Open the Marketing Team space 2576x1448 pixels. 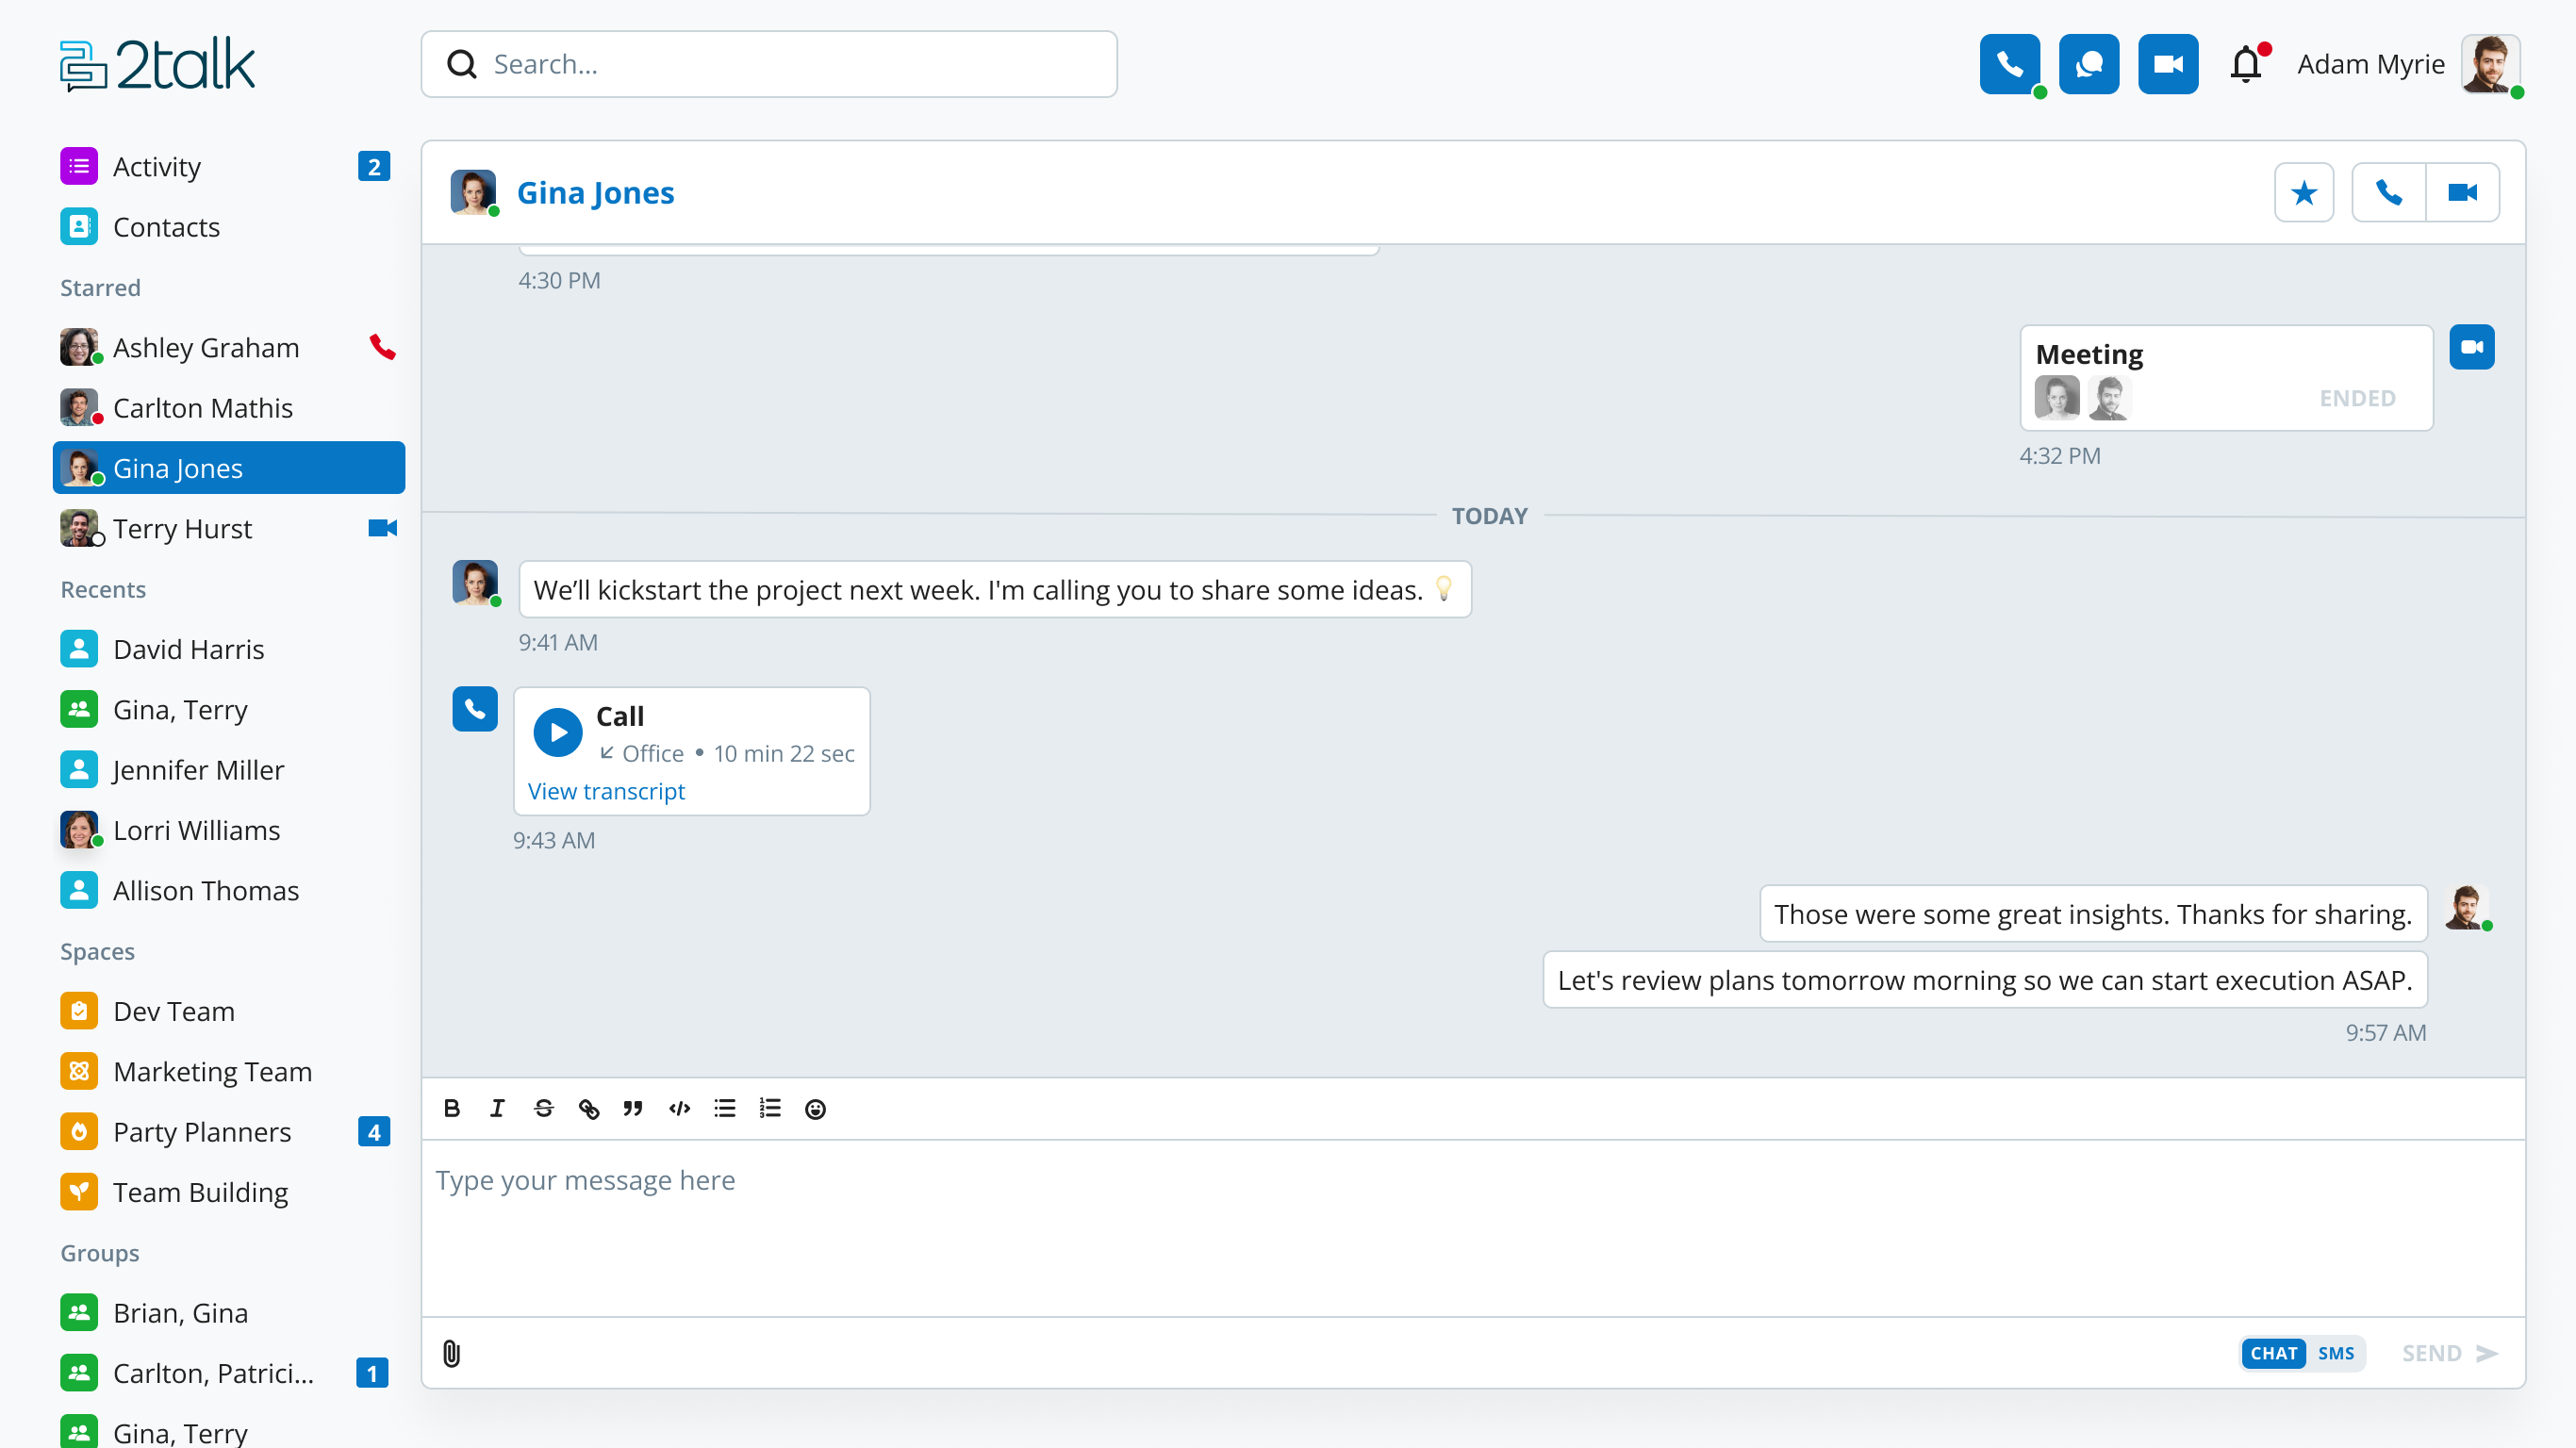click(228, 1071)
